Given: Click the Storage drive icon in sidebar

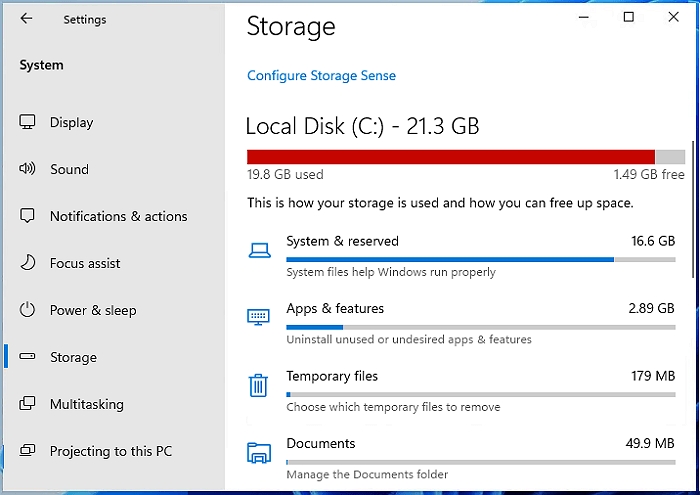Looking at the screenshot, I should [x=28, y=357].
